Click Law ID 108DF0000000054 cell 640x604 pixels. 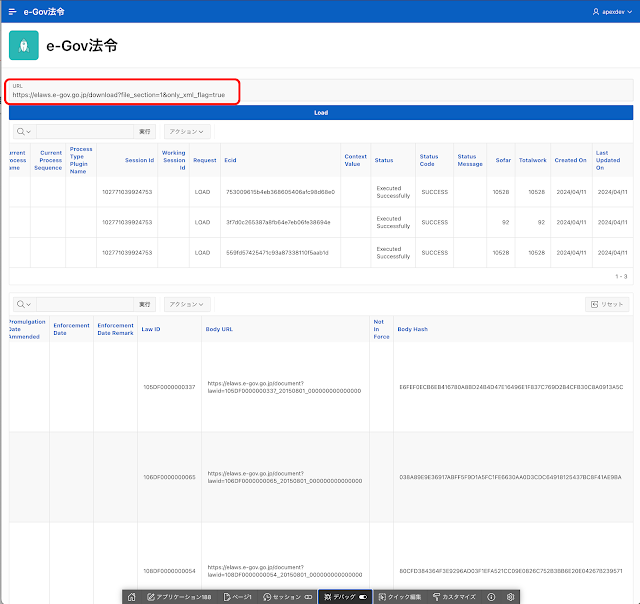tap(169, 571)
